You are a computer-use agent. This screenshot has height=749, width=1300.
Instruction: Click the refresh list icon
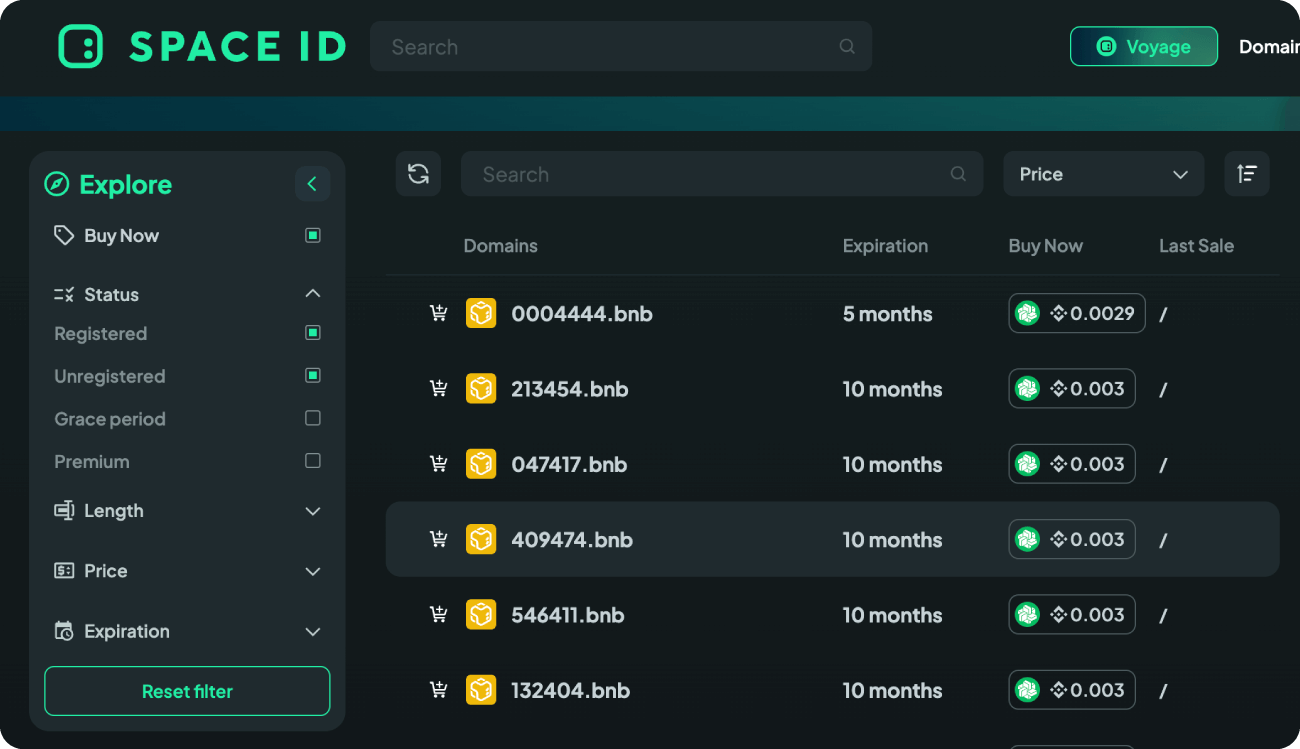[418, 174]
